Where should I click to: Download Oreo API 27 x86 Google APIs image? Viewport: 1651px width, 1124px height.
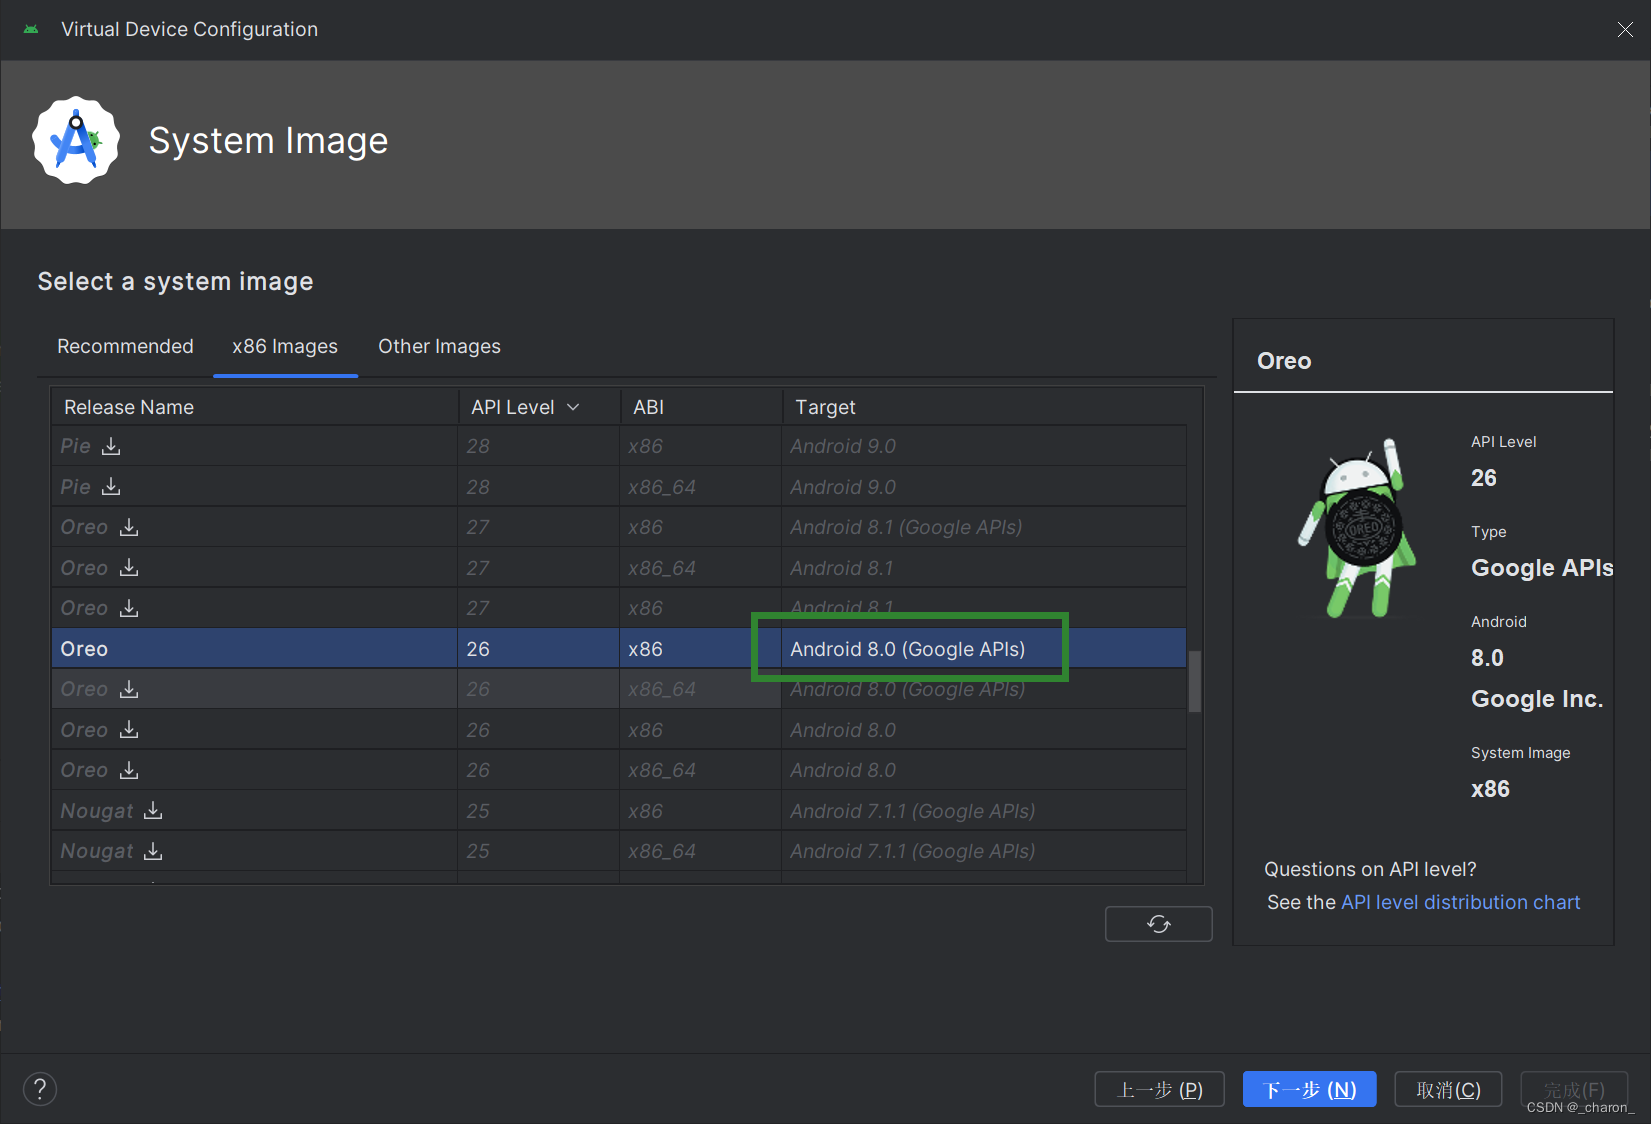[129, 527]
